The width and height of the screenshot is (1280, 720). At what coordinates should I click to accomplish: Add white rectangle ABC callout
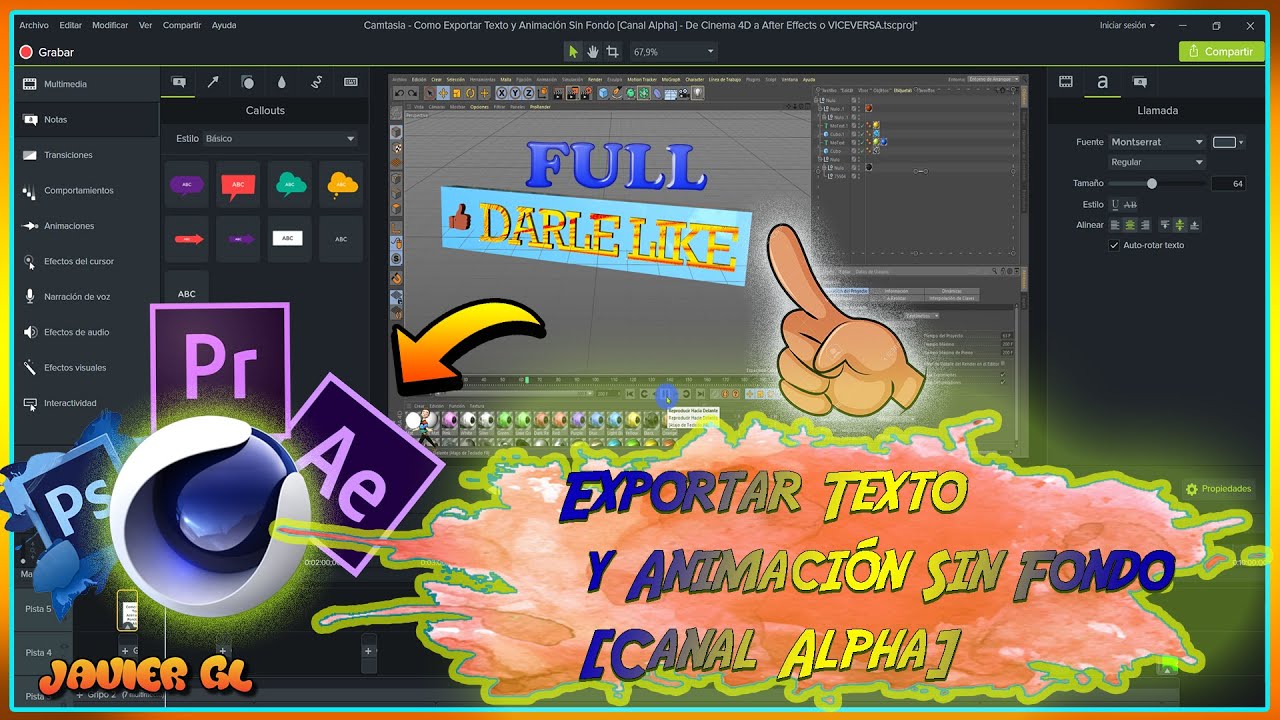tap(290, 239)
